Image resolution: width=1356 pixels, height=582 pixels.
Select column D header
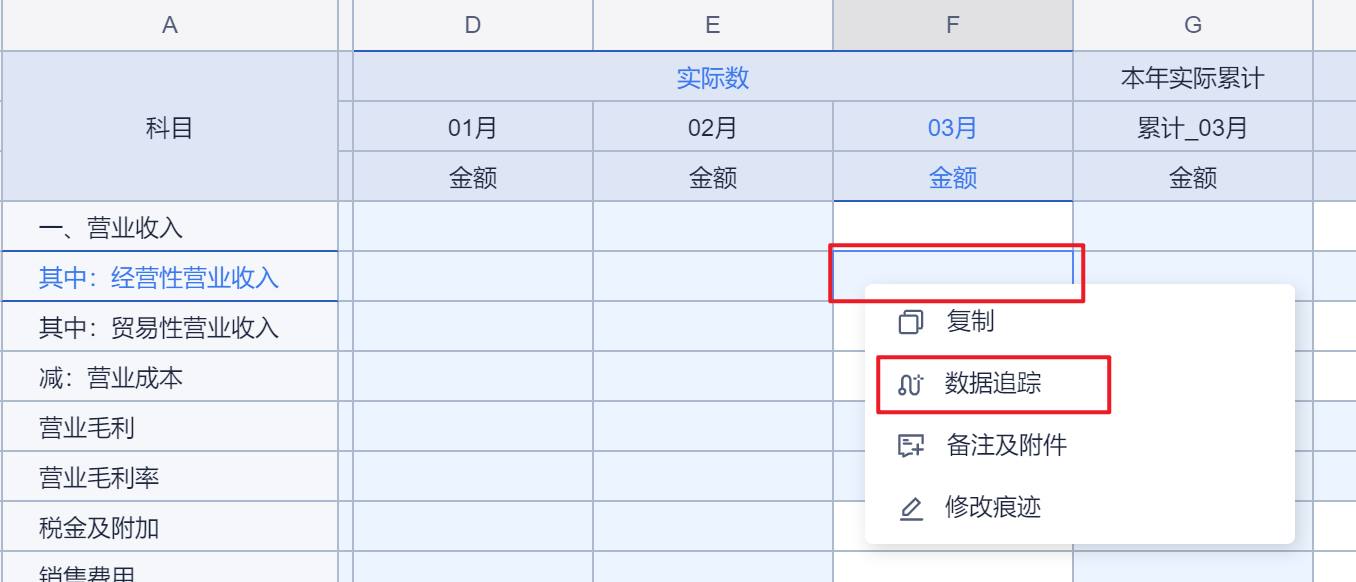[473, 25]
